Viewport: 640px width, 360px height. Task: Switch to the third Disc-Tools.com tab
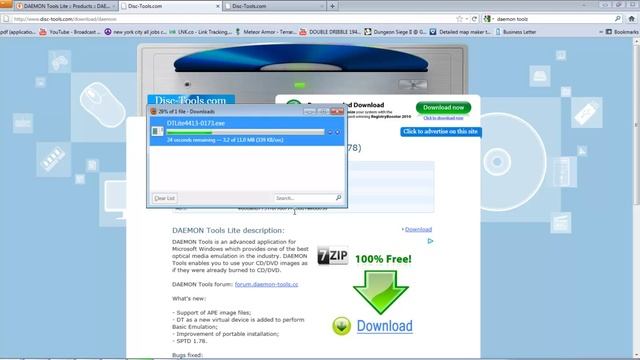[275, 6]
